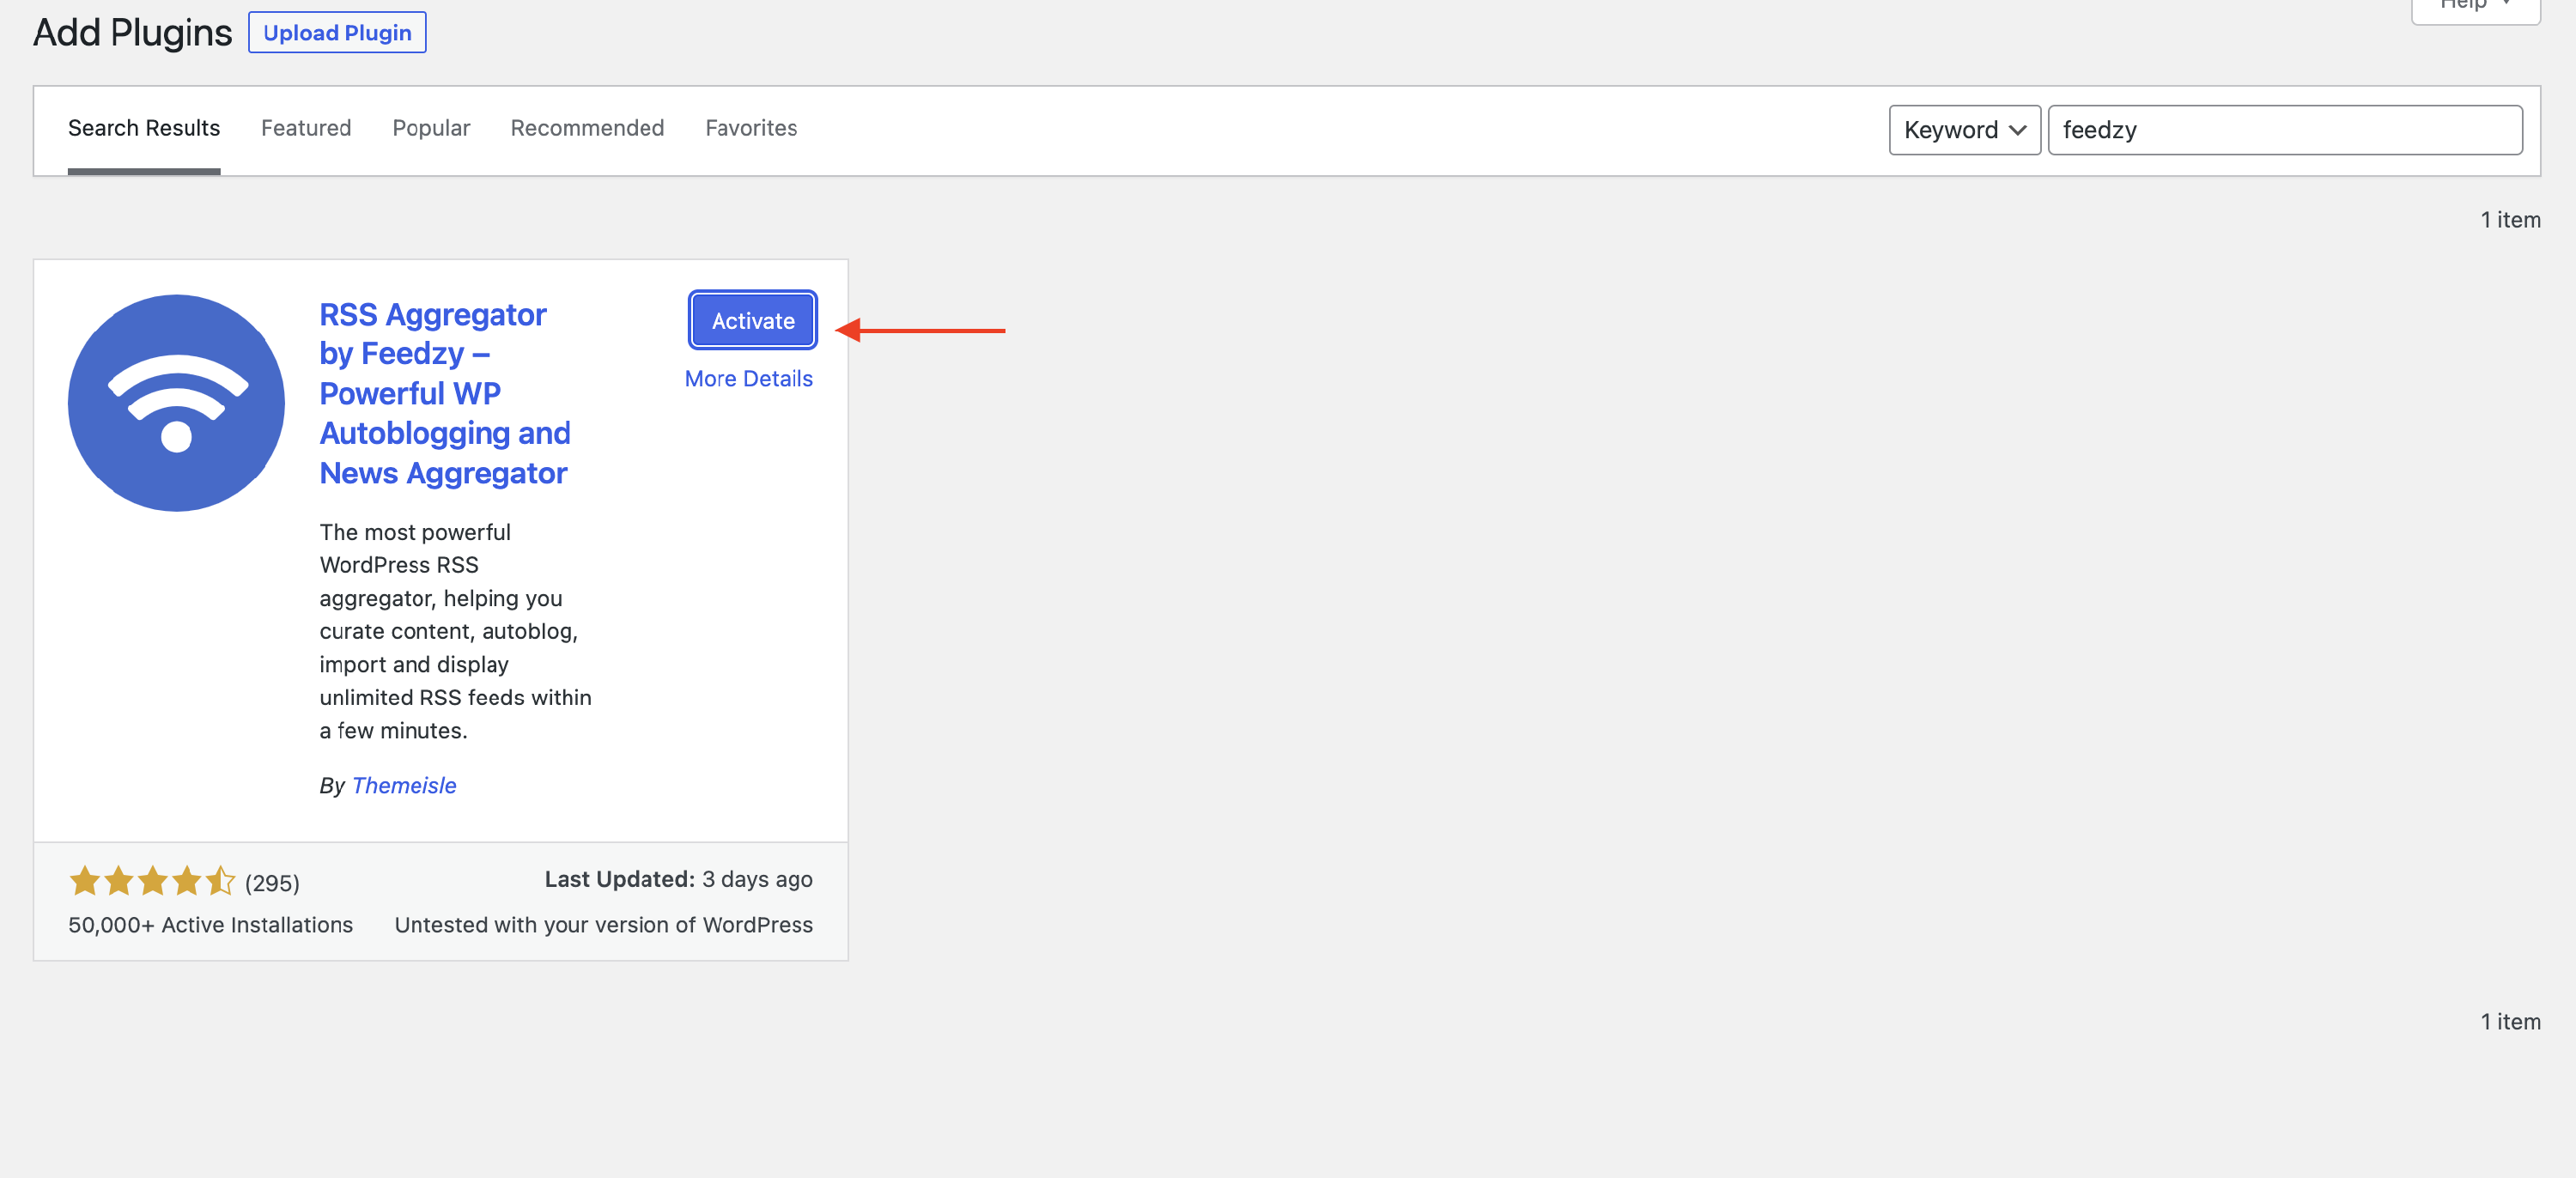Click the star rating icons
This screenshot has width=2576, height=1178.
coord(152,881)
